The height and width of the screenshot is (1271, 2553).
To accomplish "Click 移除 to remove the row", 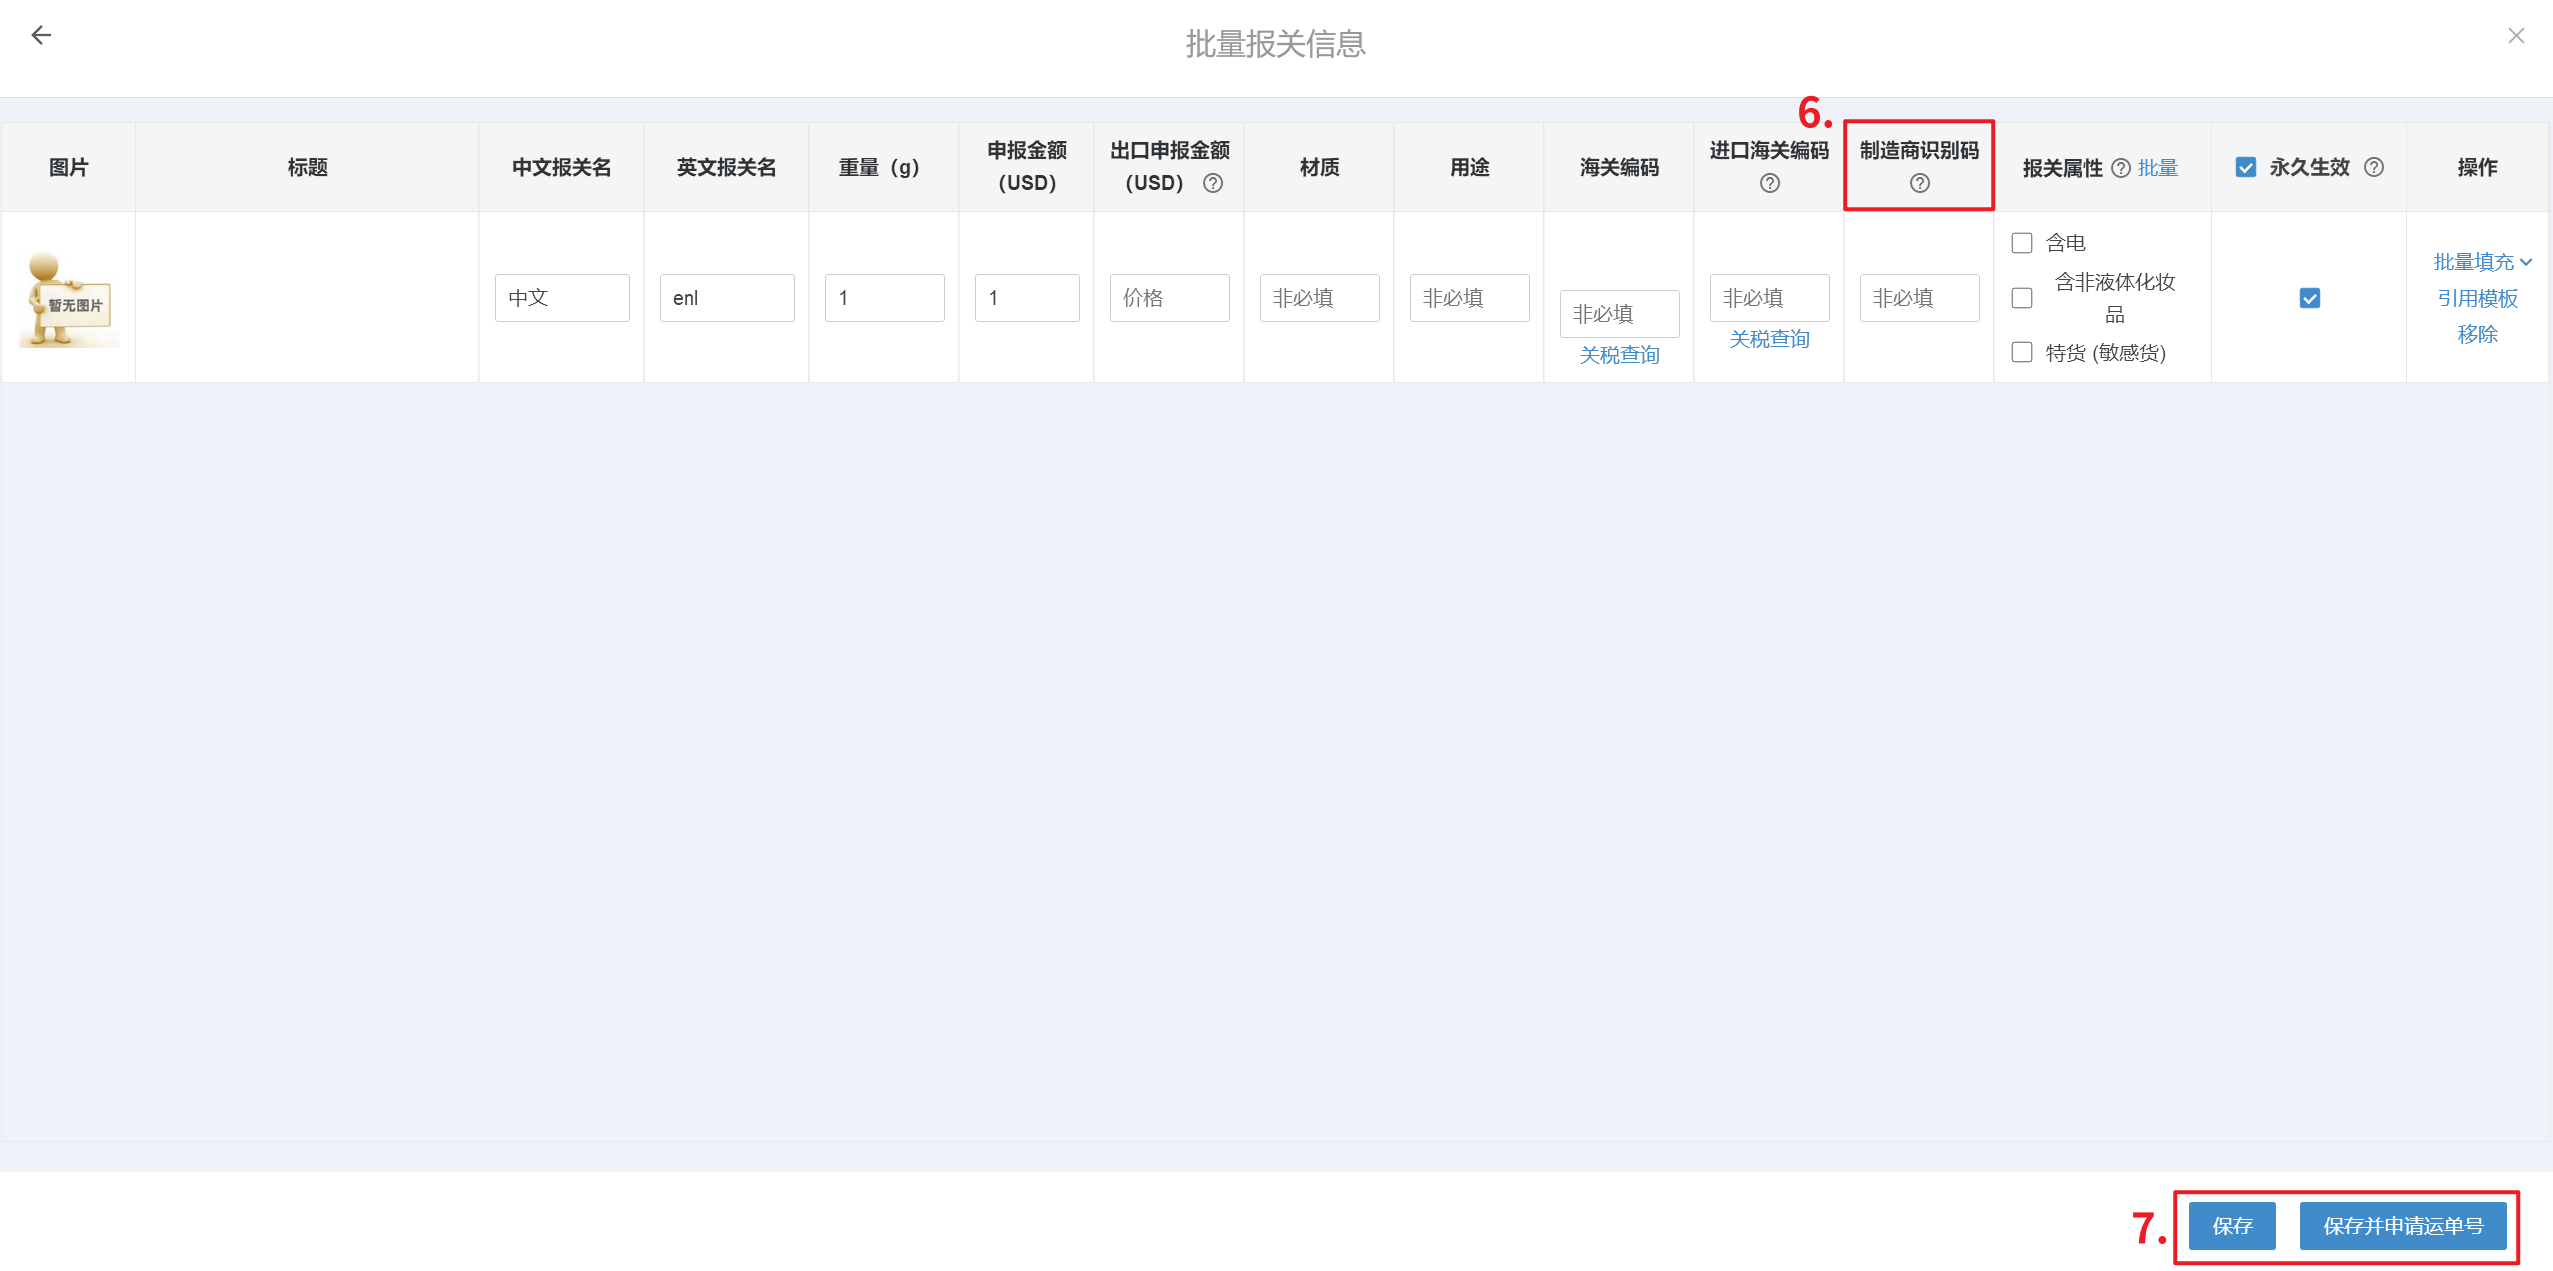I will click(x=2477, y=334).
